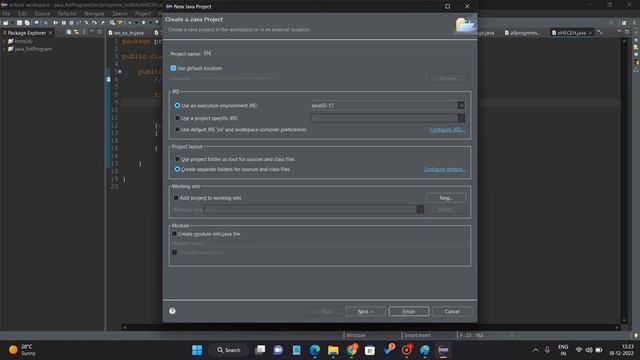Click Eclipse icon in taskbar
640x360 pixels.
443,350
